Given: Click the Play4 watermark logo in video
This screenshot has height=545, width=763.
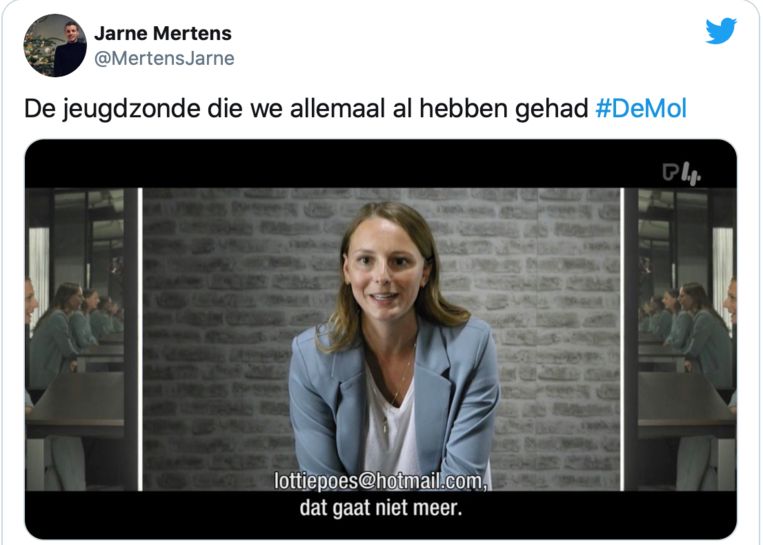Looking at the screenshot, I should click(682, 174).
